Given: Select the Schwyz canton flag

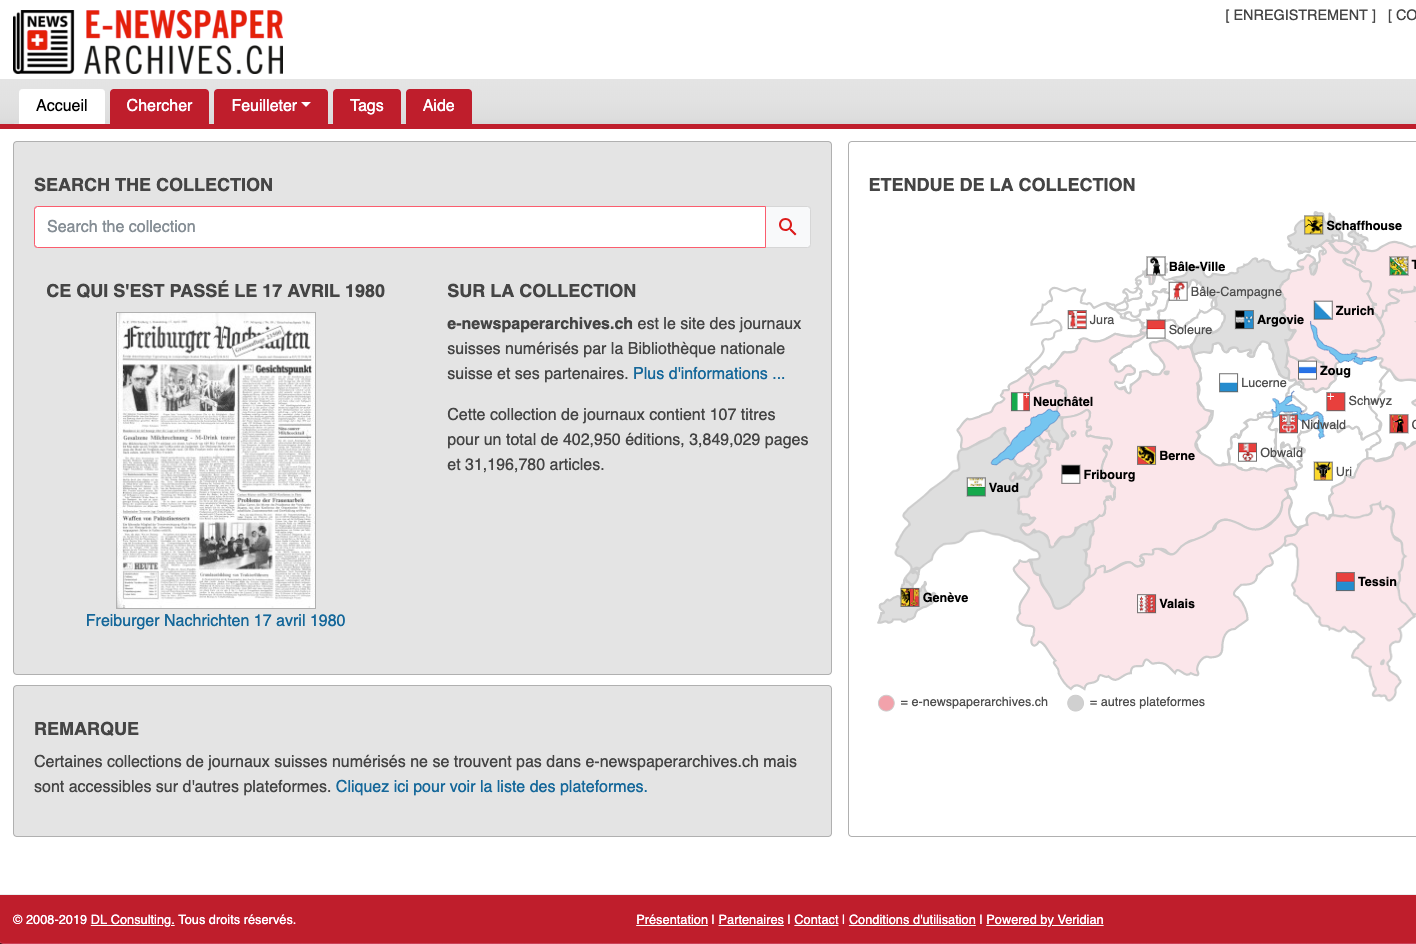Looking at the screenshot, I should tap(1336, 400).
